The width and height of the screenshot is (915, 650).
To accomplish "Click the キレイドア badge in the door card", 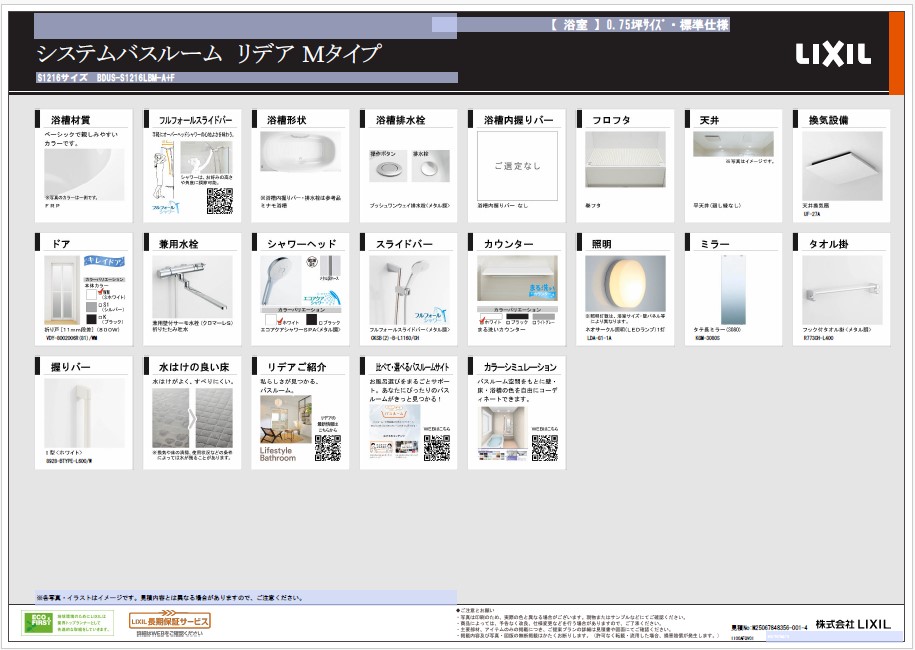I will coord(104,261).
